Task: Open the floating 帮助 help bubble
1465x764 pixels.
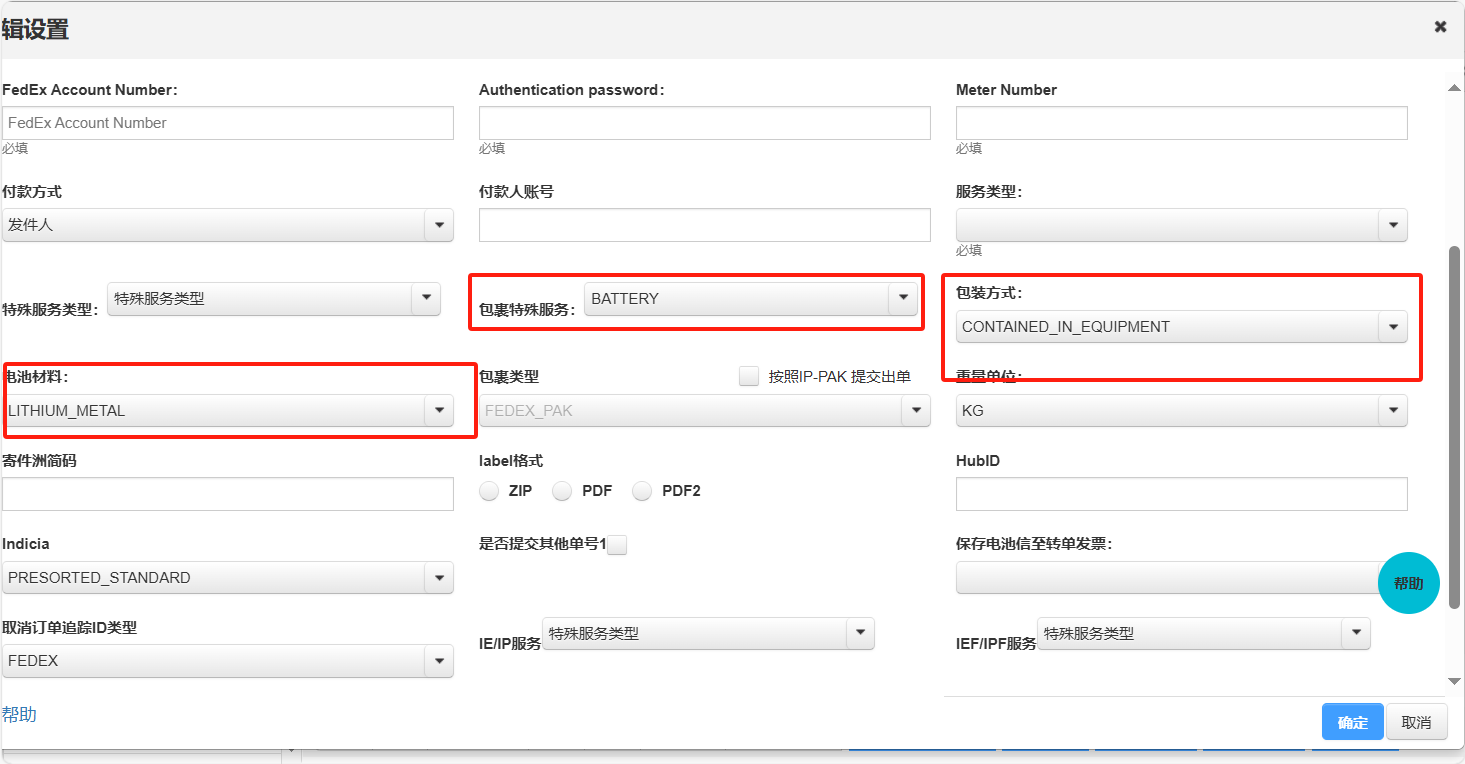Action: click(1408, 583)
